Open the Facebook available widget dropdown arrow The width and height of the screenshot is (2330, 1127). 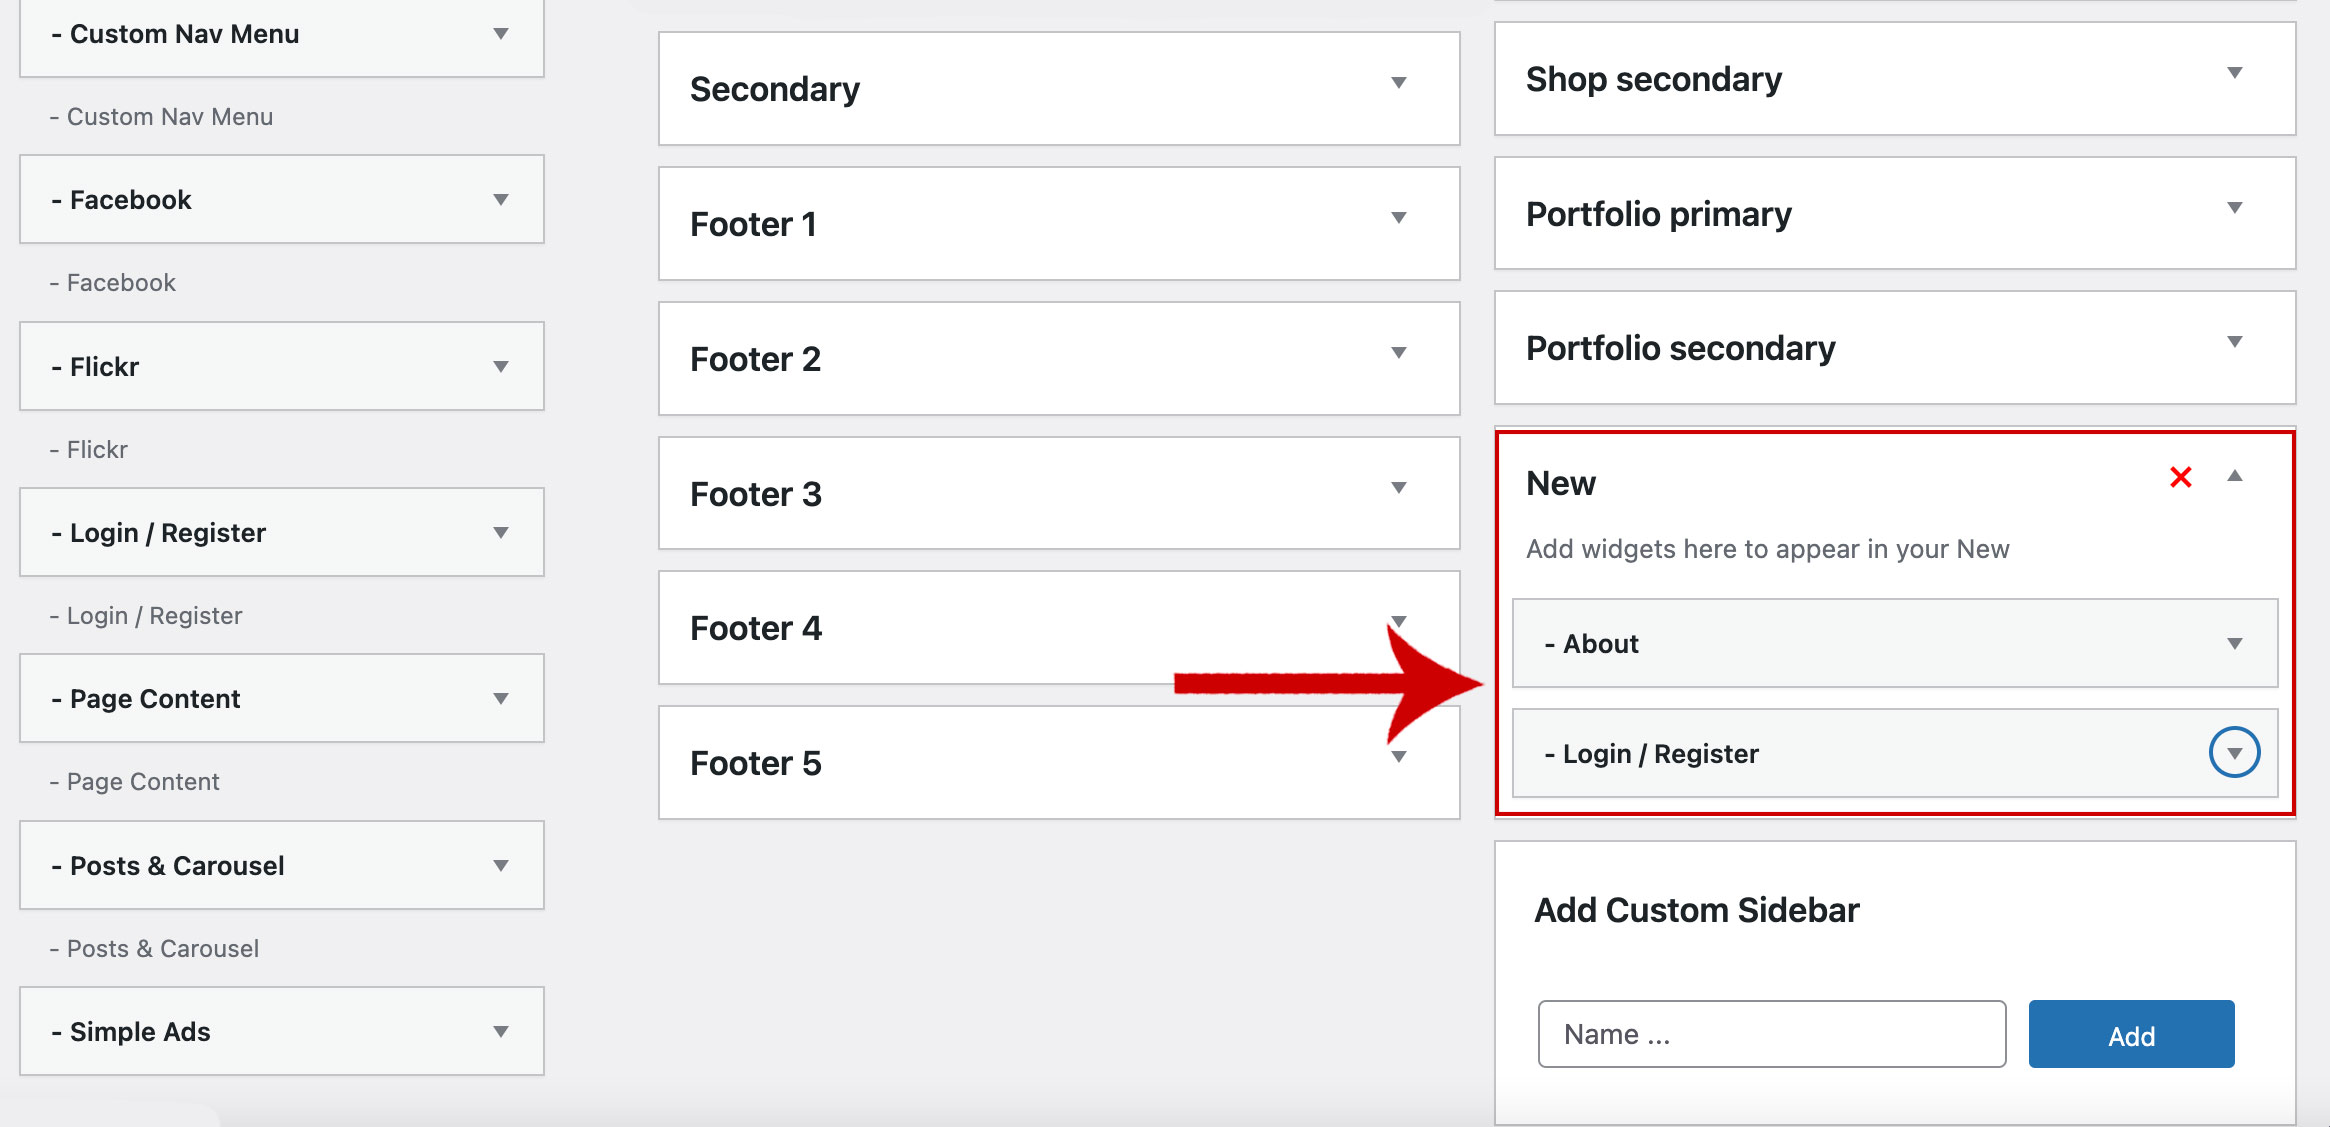pyautogui.click(x=501, y=200)
